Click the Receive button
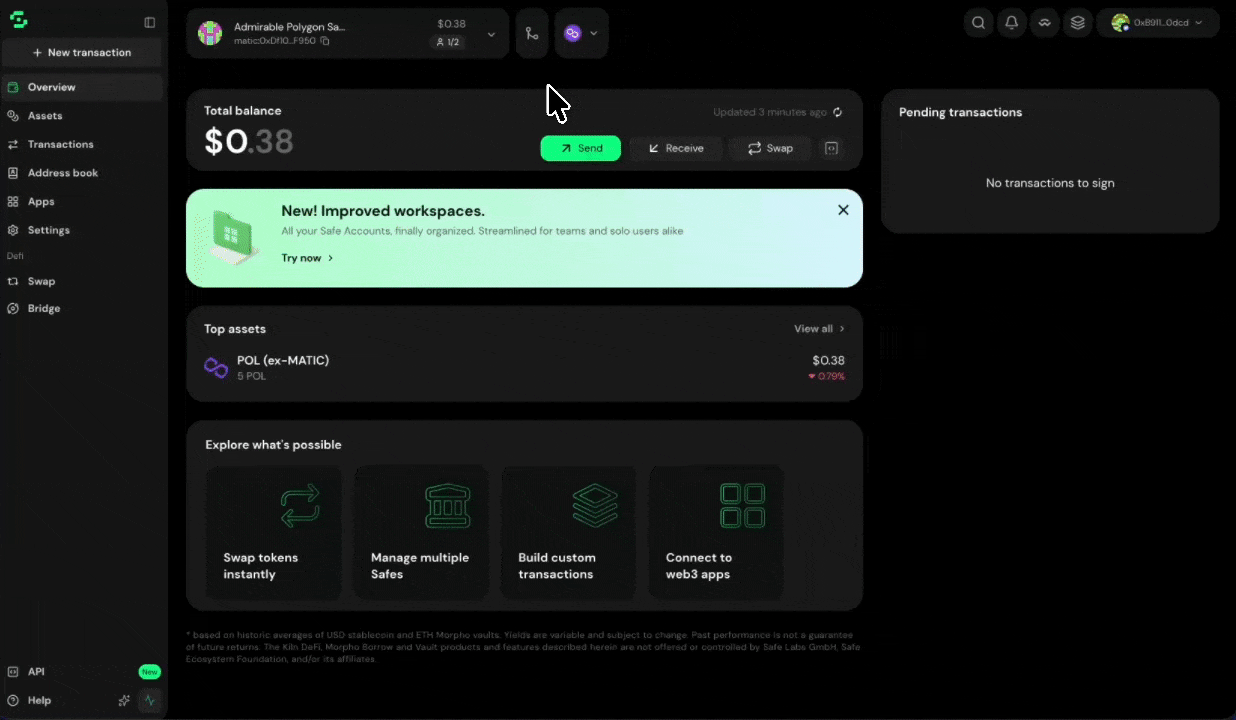This screenshot has height=720, width=1236. 675,148
